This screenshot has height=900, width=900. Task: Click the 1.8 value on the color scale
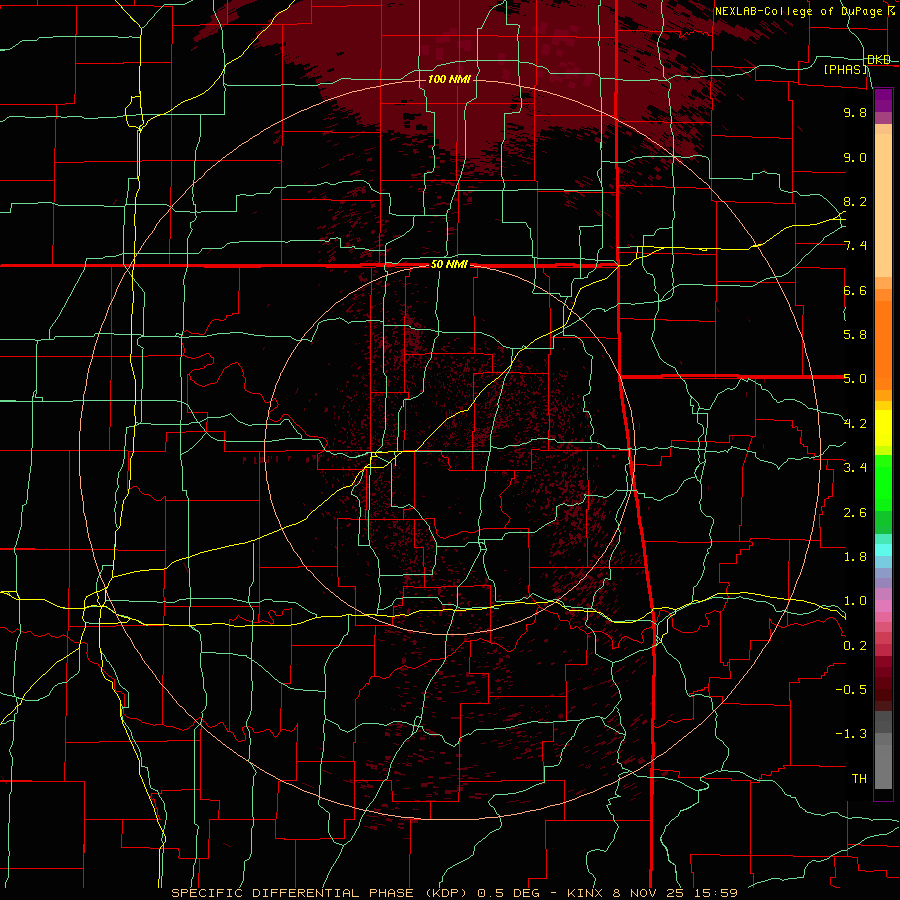855,557
